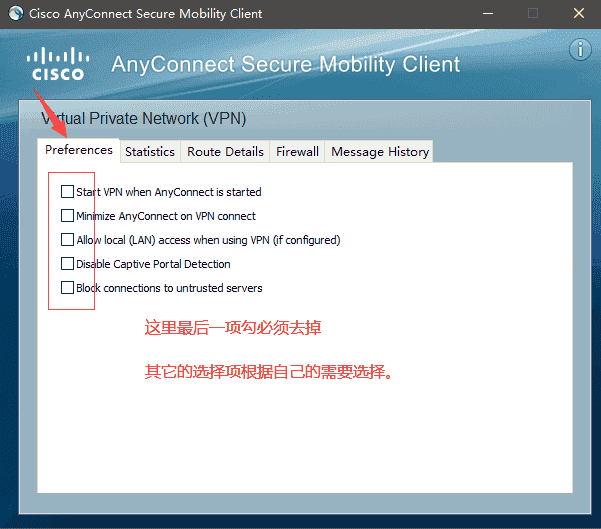Check Allow local (LAN) access option
This screenshot has width=601, height=529.
coord(67,240)
